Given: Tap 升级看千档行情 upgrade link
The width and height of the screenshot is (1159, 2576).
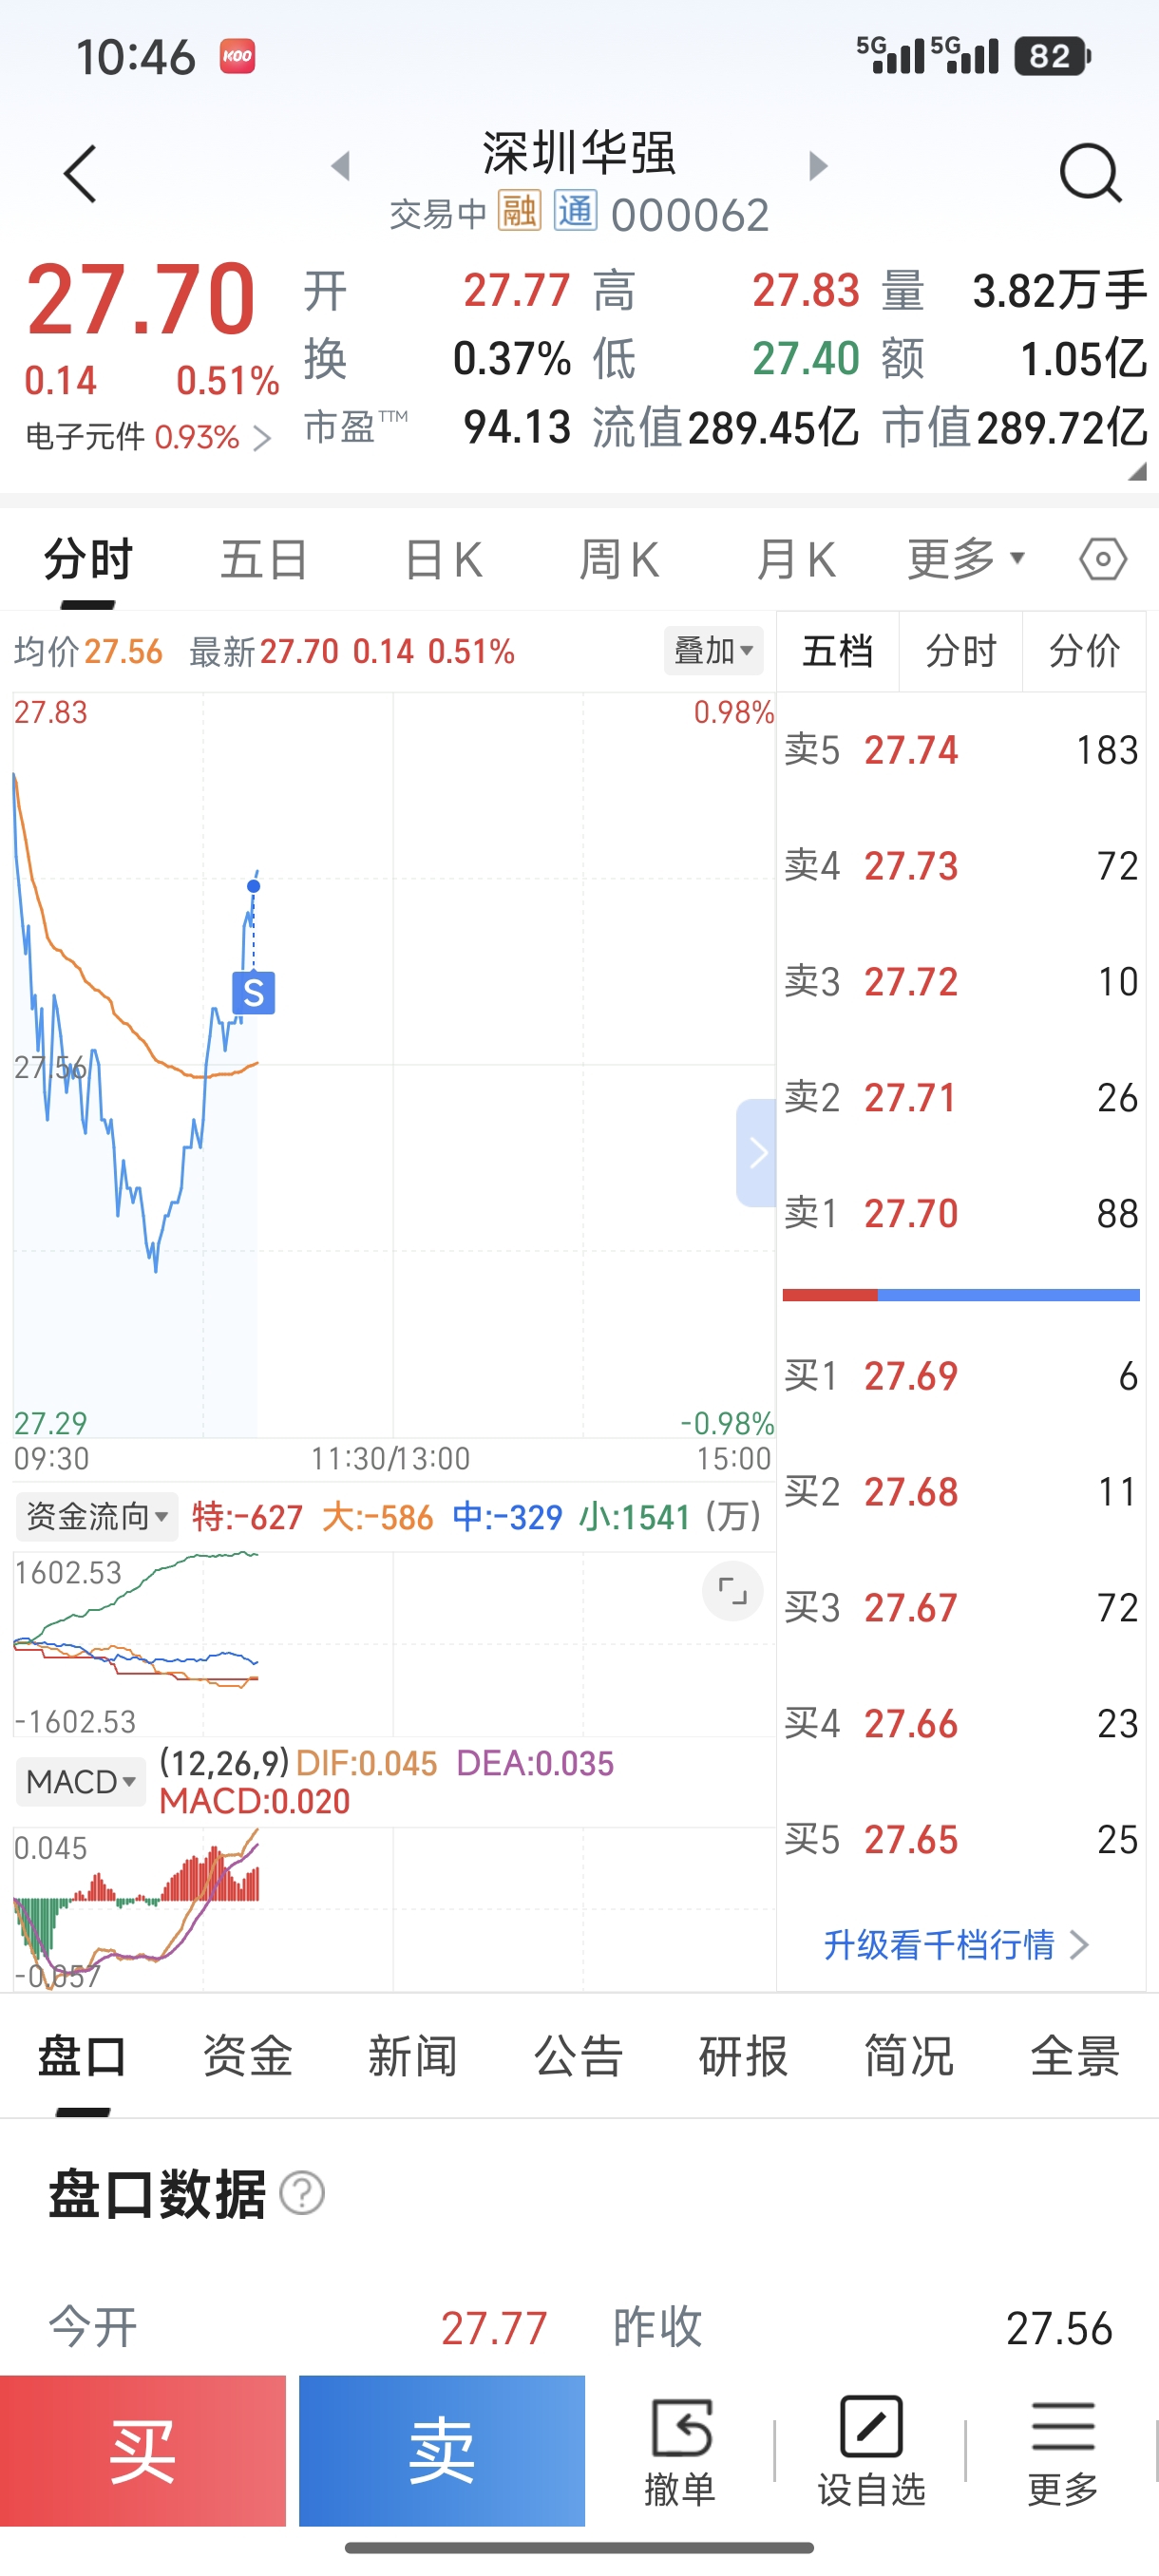Looking at the screenshot, I should coord(956,1944).
